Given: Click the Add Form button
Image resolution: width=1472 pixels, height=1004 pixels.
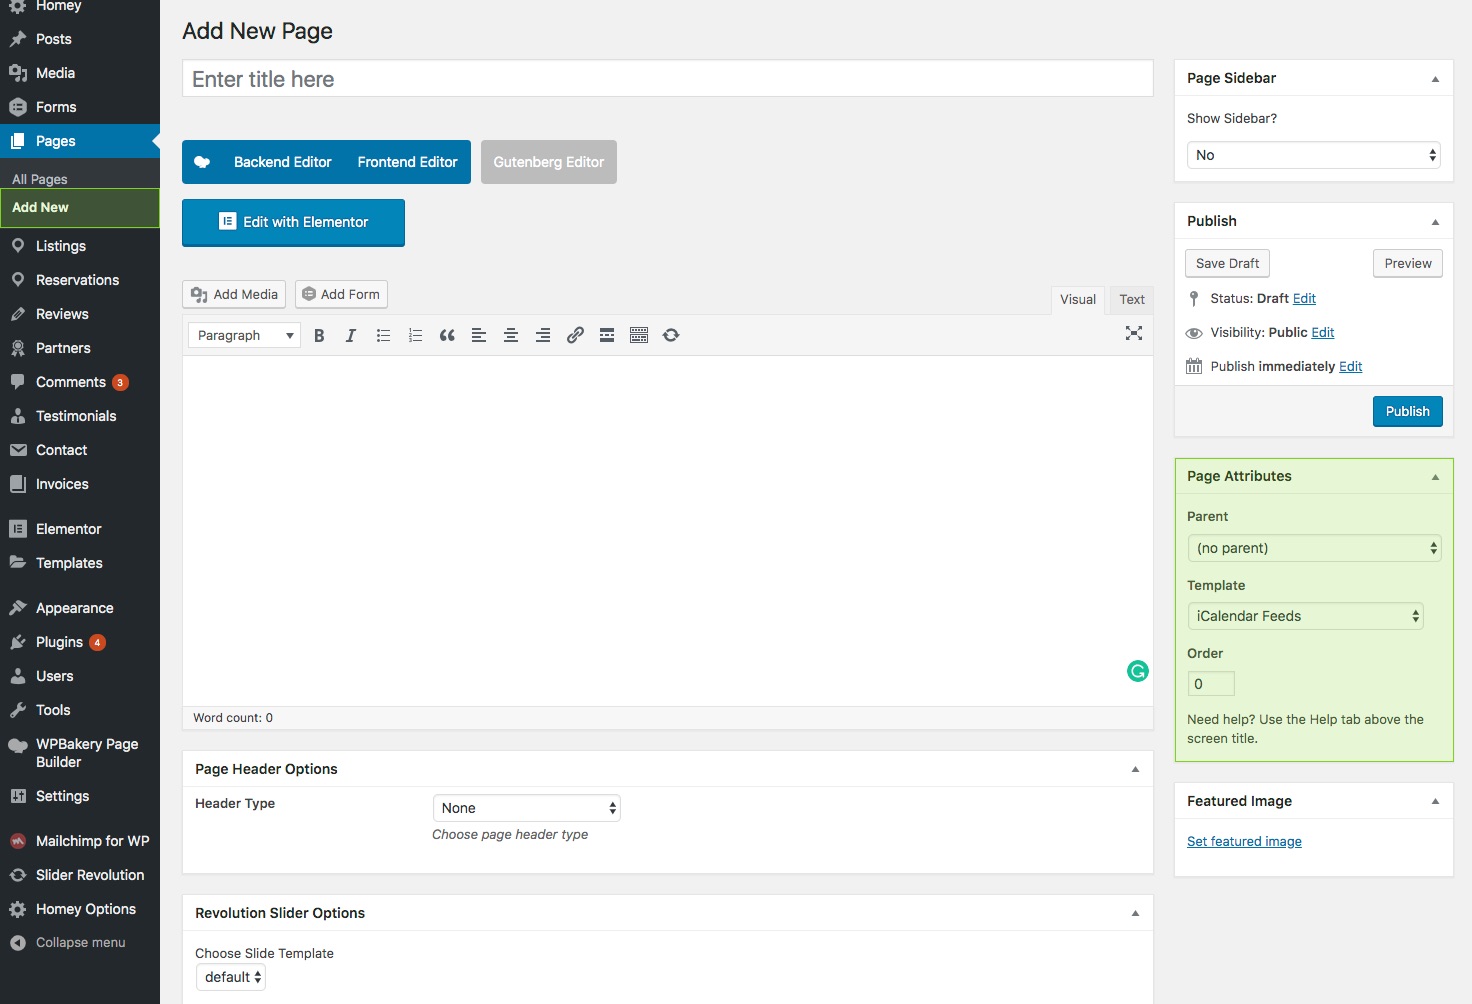Looking at the screenshot, I should [341, 294].
